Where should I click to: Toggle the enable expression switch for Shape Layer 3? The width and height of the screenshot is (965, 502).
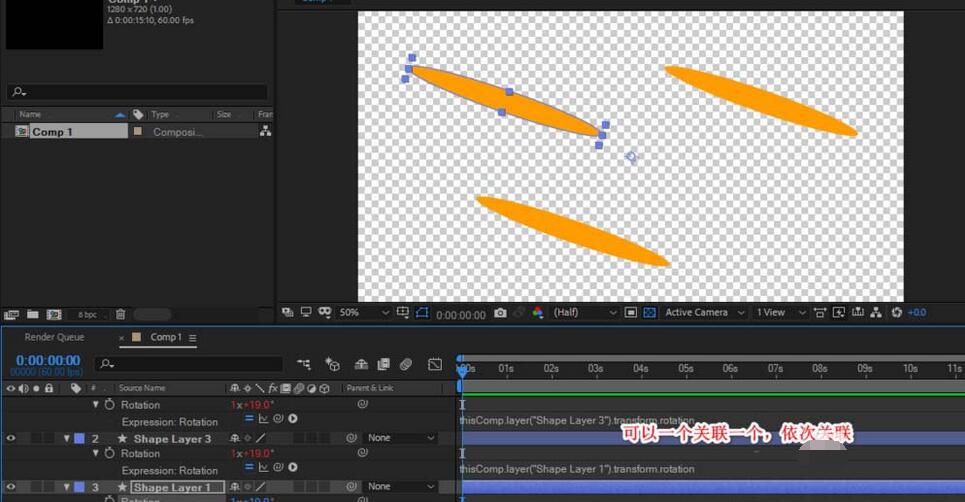tap(250, 469)
